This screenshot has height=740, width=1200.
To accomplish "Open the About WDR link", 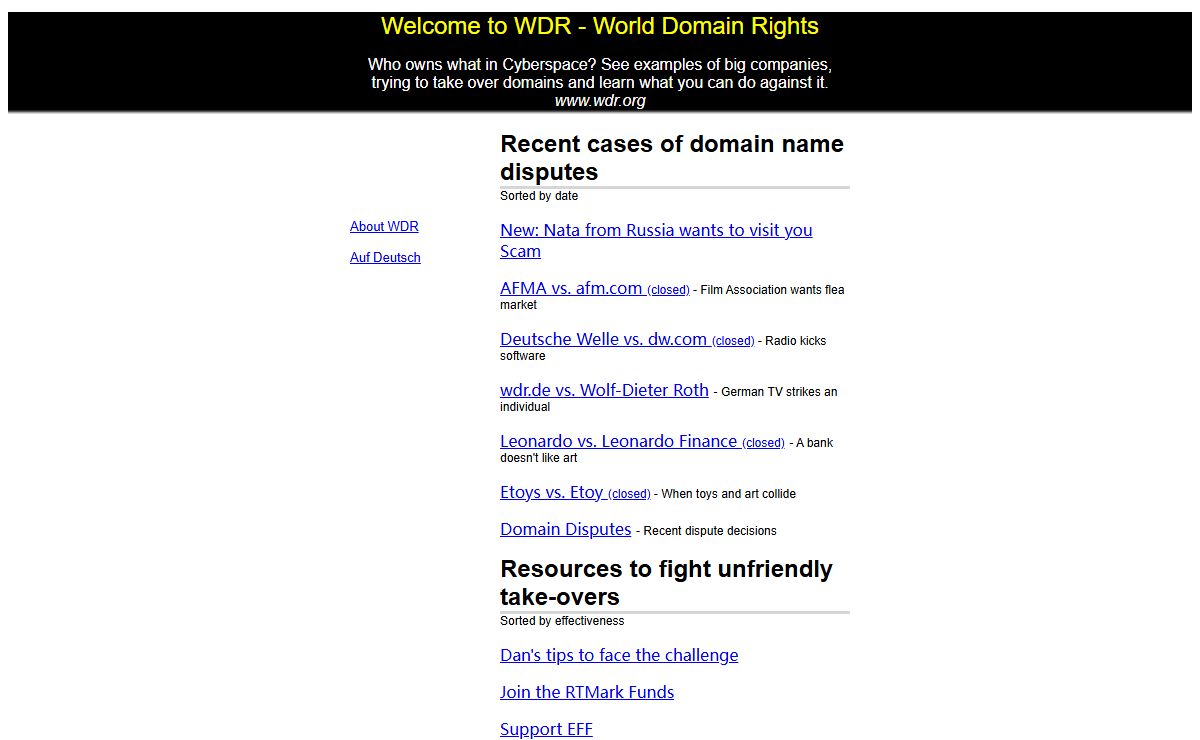I will pos(384,226).
